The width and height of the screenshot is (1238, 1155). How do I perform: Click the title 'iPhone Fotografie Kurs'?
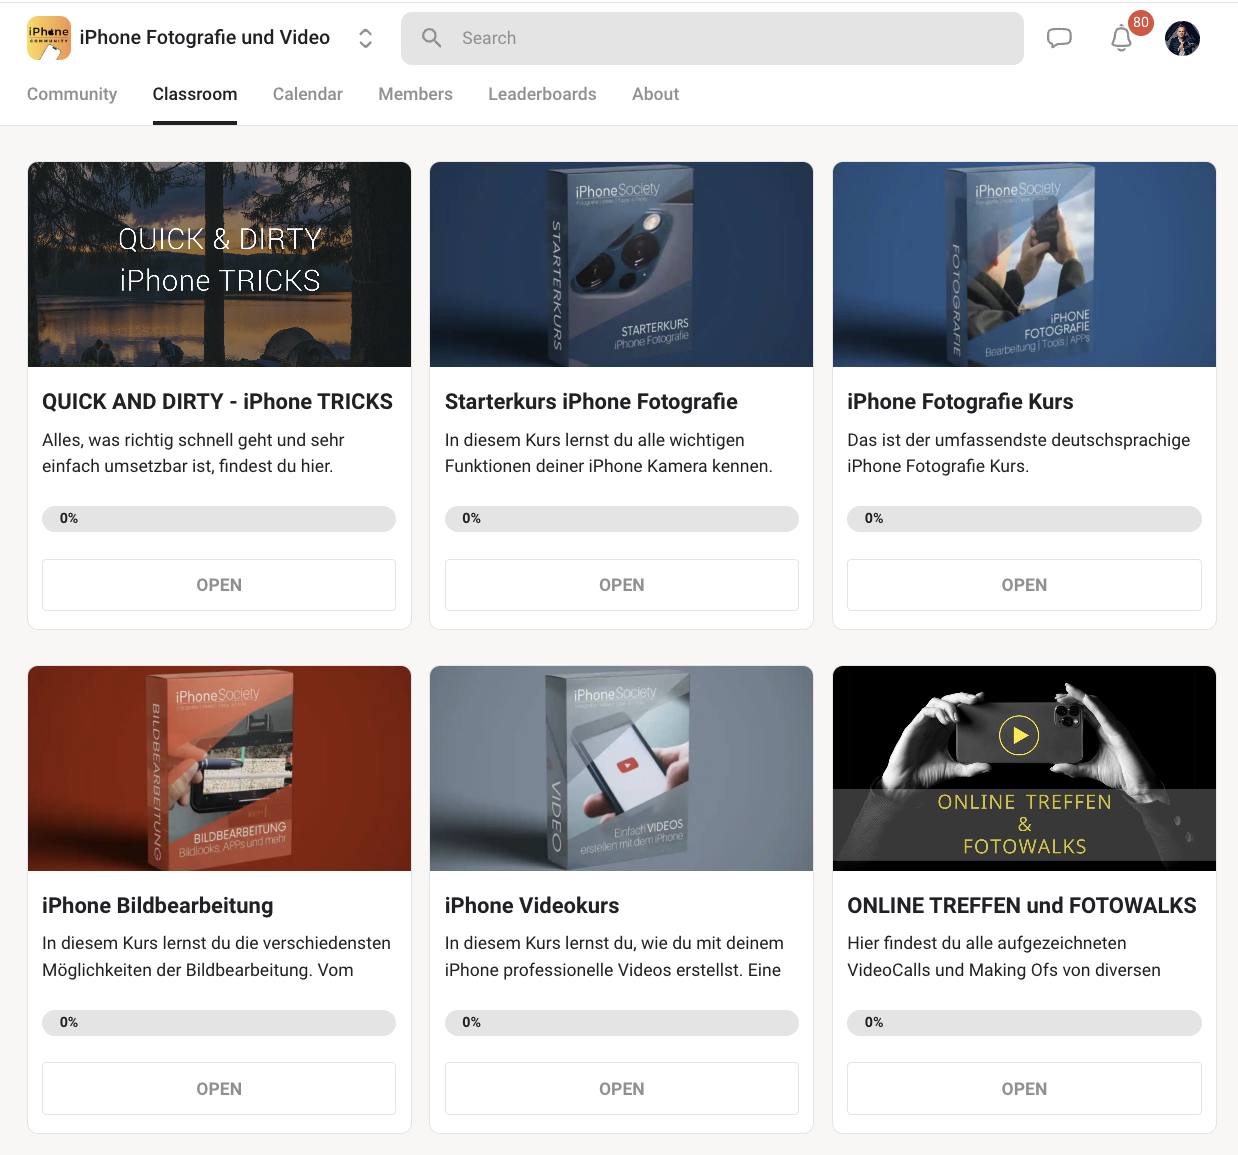pyautogui.click(x=960, y=402)
